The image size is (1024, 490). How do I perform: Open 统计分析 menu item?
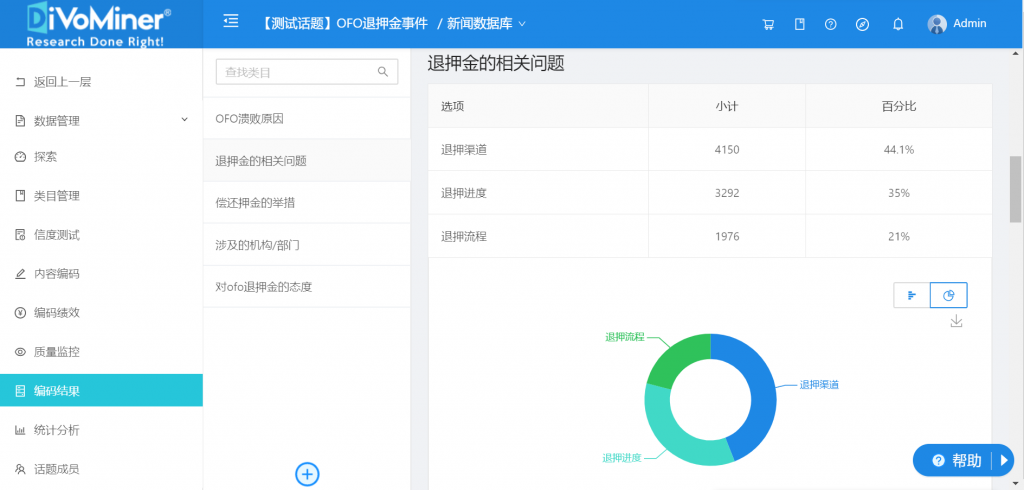coord(101,430)
